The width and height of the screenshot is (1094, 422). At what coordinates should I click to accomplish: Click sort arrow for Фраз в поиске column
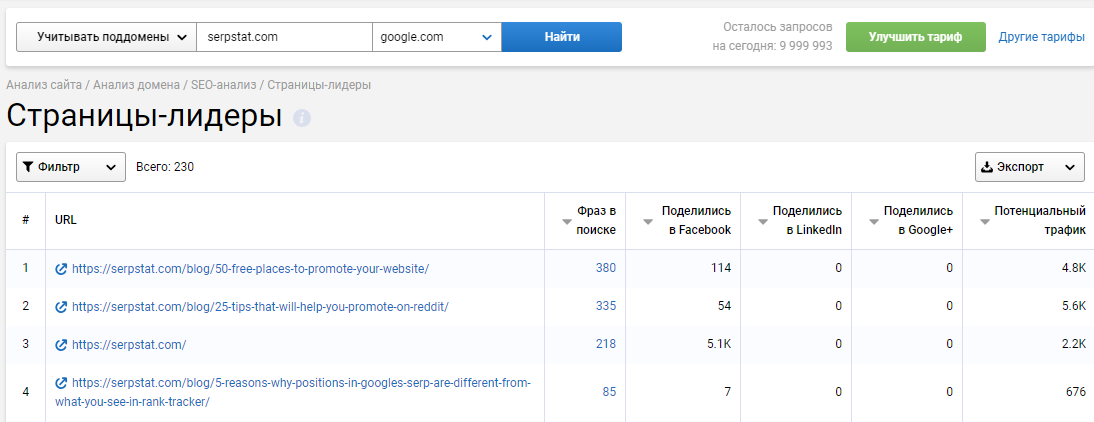567,222
